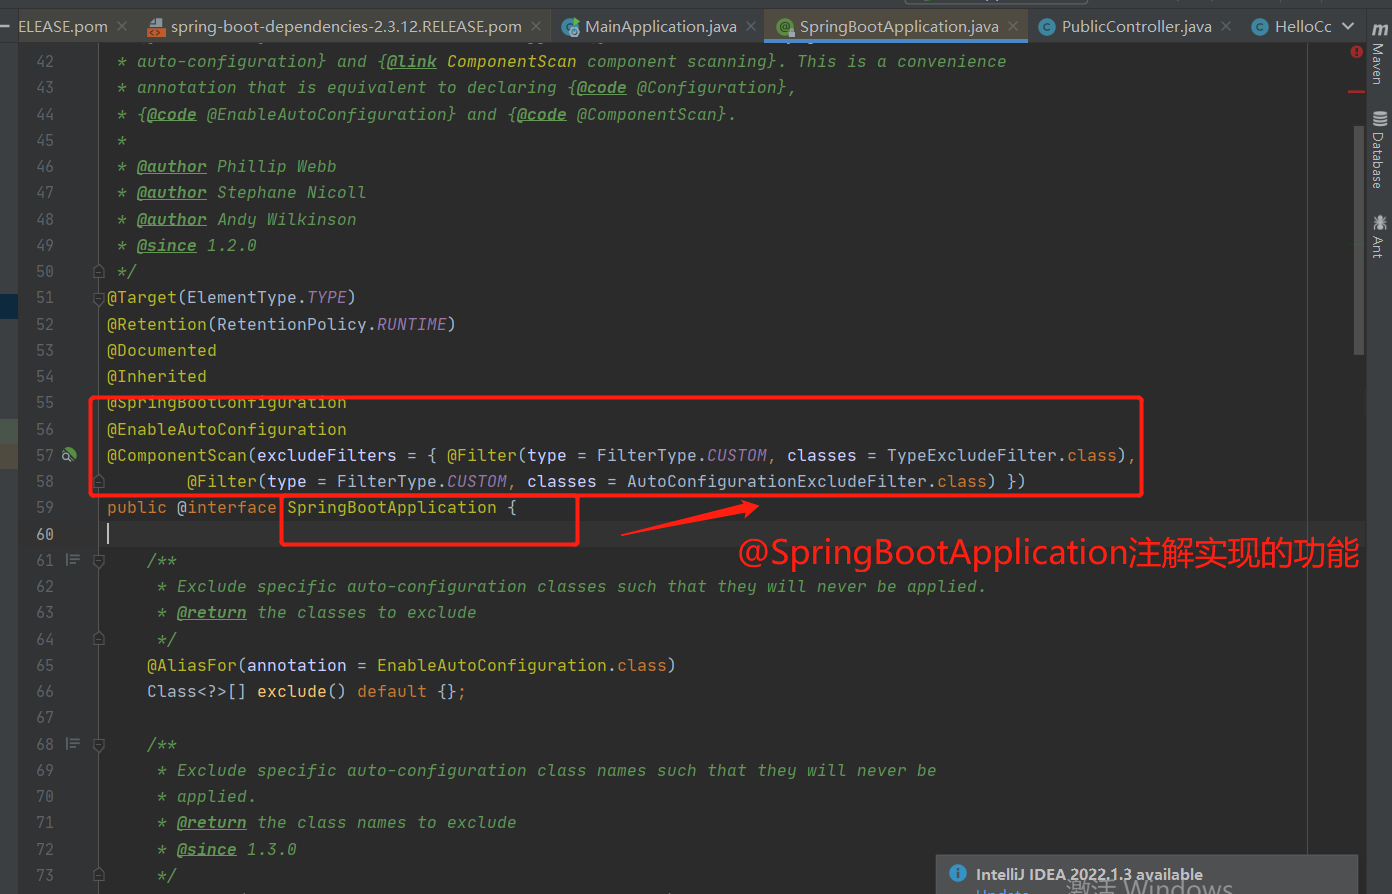Click exclude() method on line 66
This screenshot has width=1392, height=894.
(302, 691)
